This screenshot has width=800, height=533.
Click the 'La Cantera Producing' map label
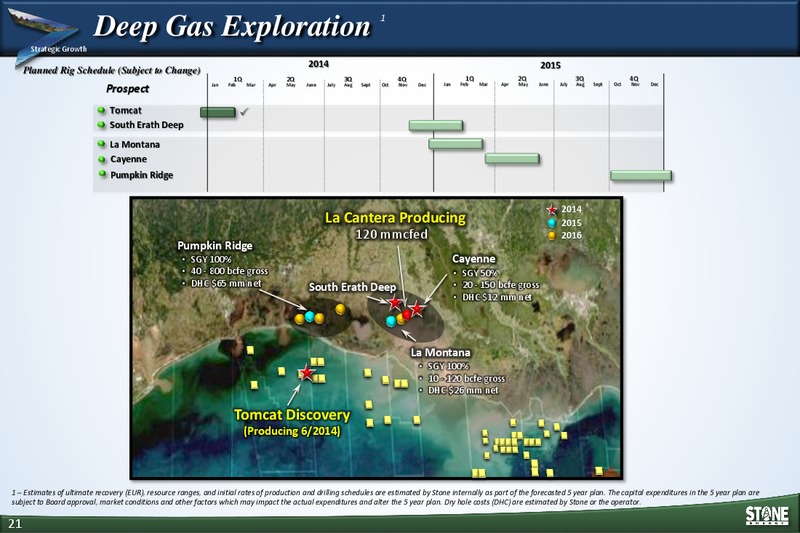point(395,218)
